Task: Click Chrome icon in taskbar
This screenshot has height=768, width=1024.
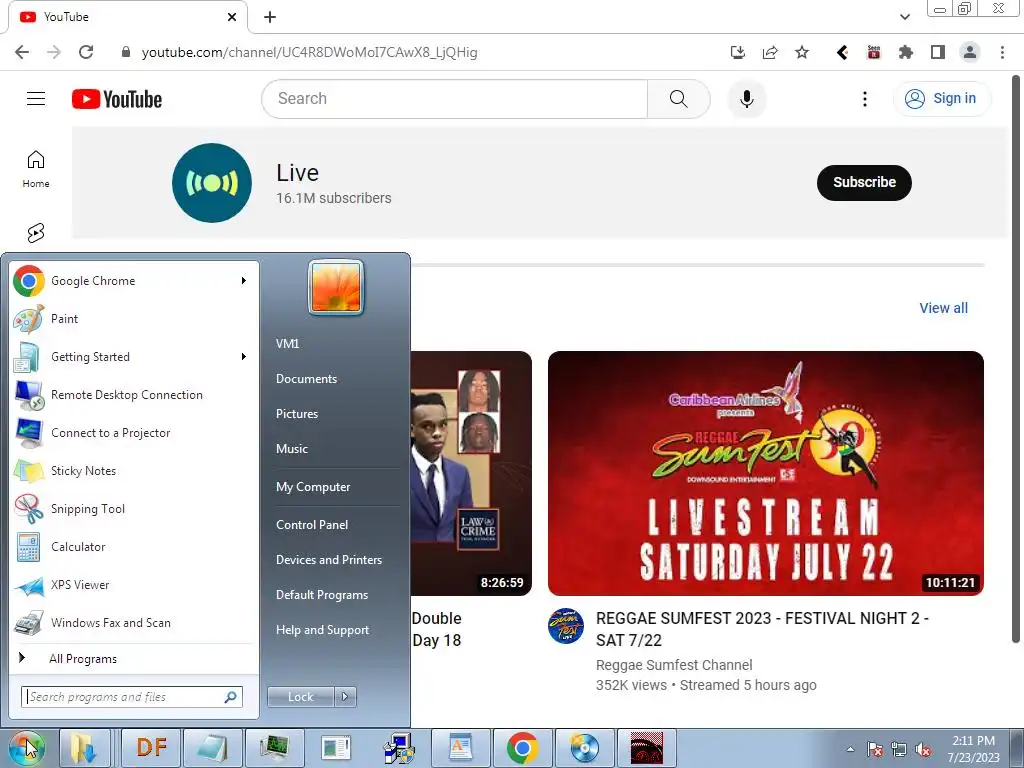Action: click(x=522, y=748)
